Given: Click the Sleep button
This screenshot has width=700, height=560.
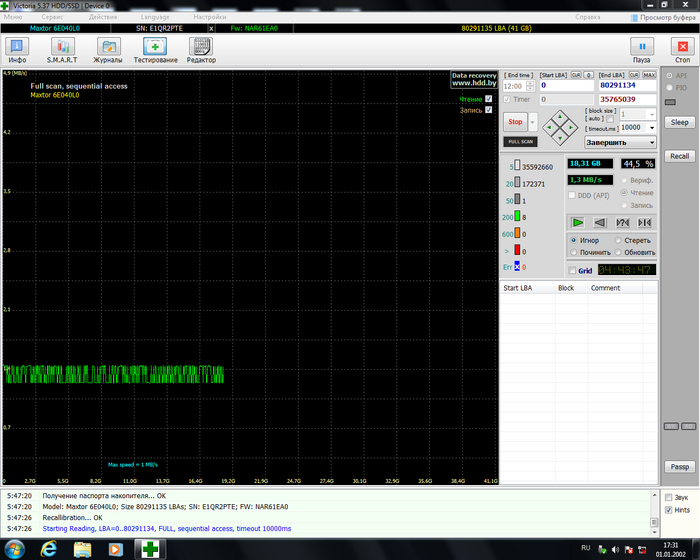Looking at the screenshot, I should (679, 122).
